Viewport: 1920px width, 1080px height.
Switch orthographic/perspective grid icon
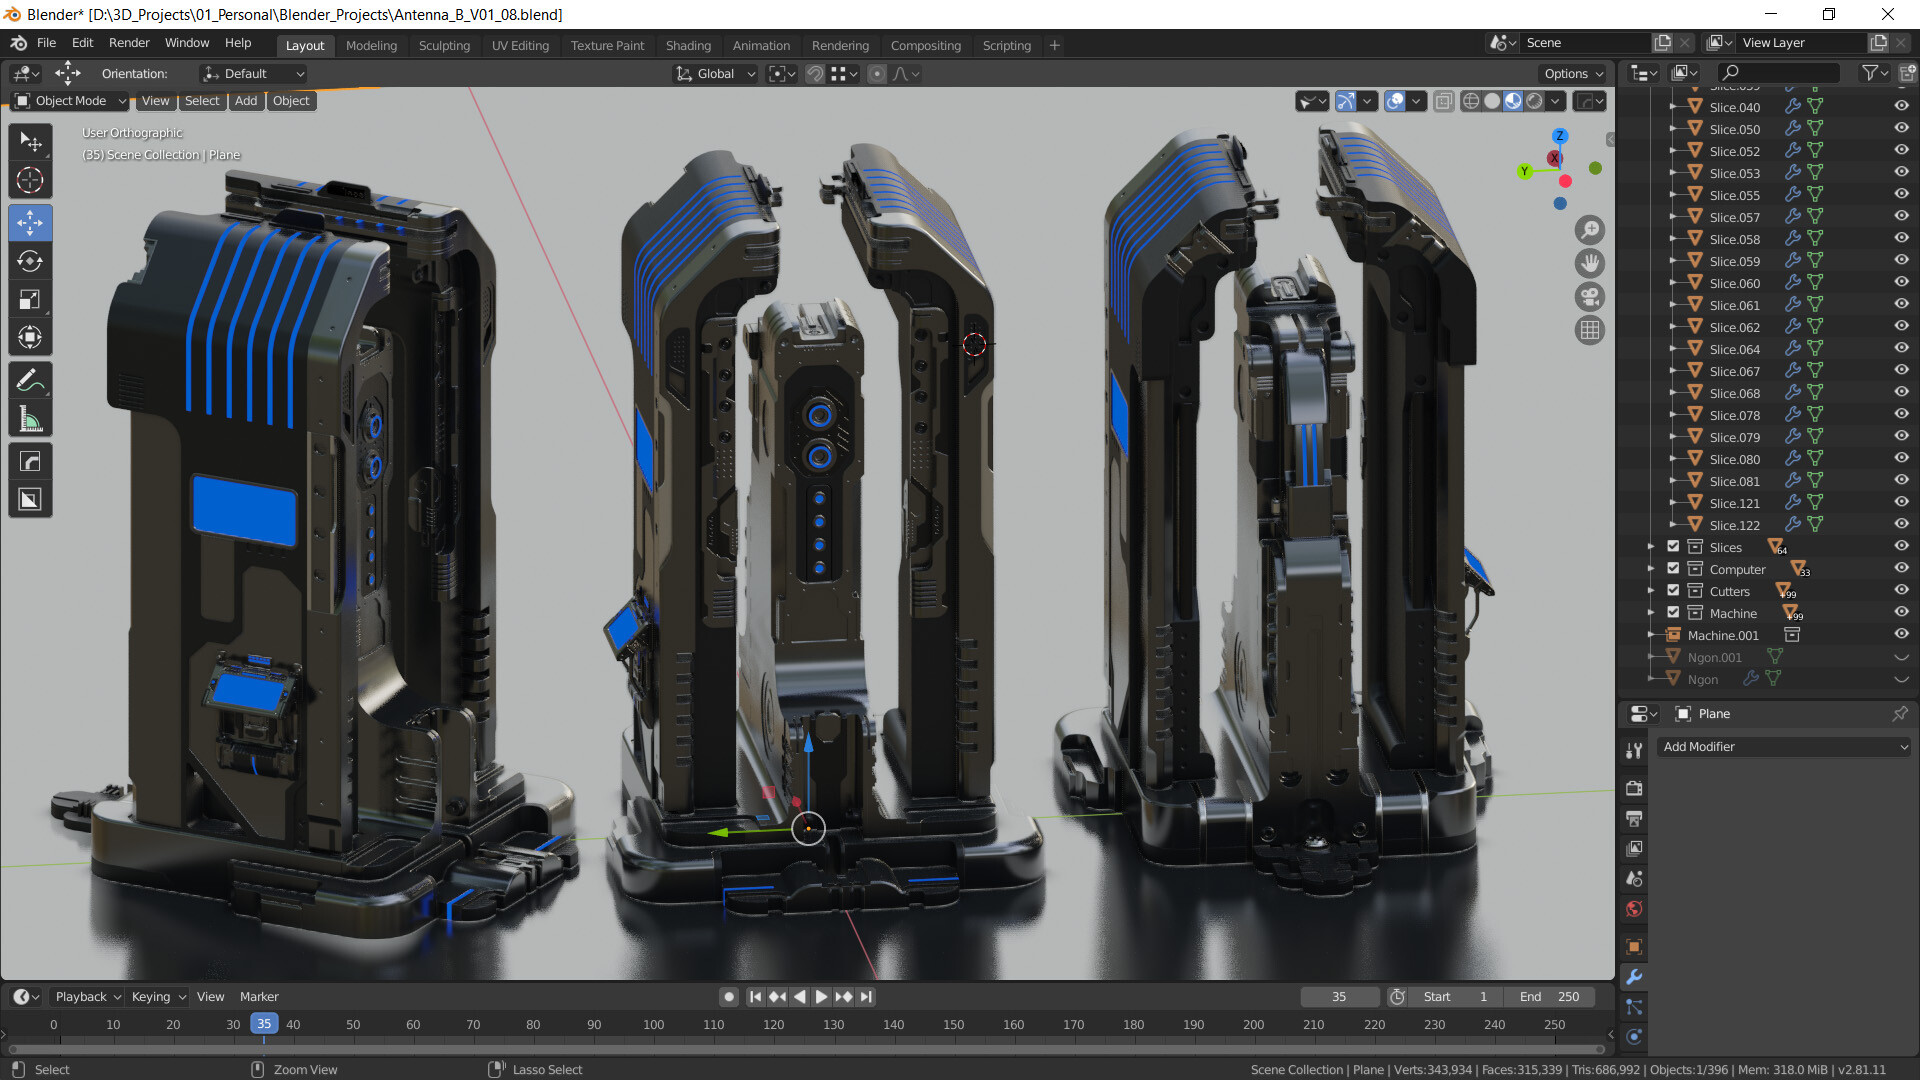1589,330
